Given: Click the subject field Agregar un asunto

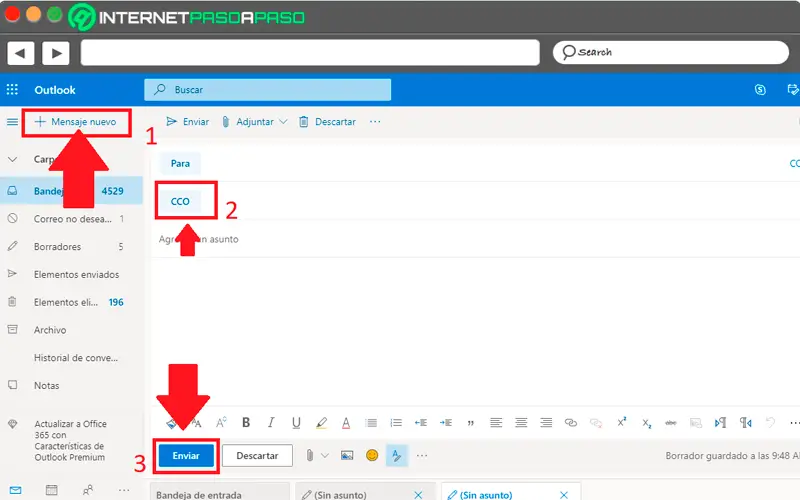Looking at the screenshot, I should [474, 239].
